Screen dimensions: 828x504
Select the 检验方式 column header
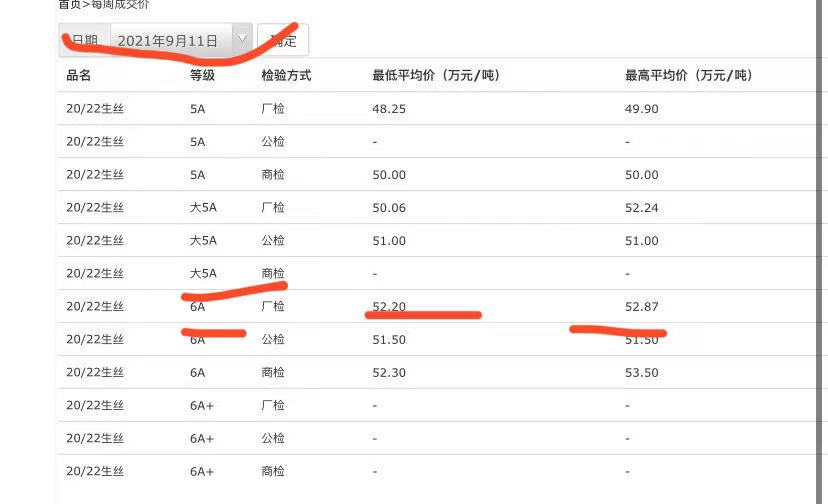(x=286, y=76)
